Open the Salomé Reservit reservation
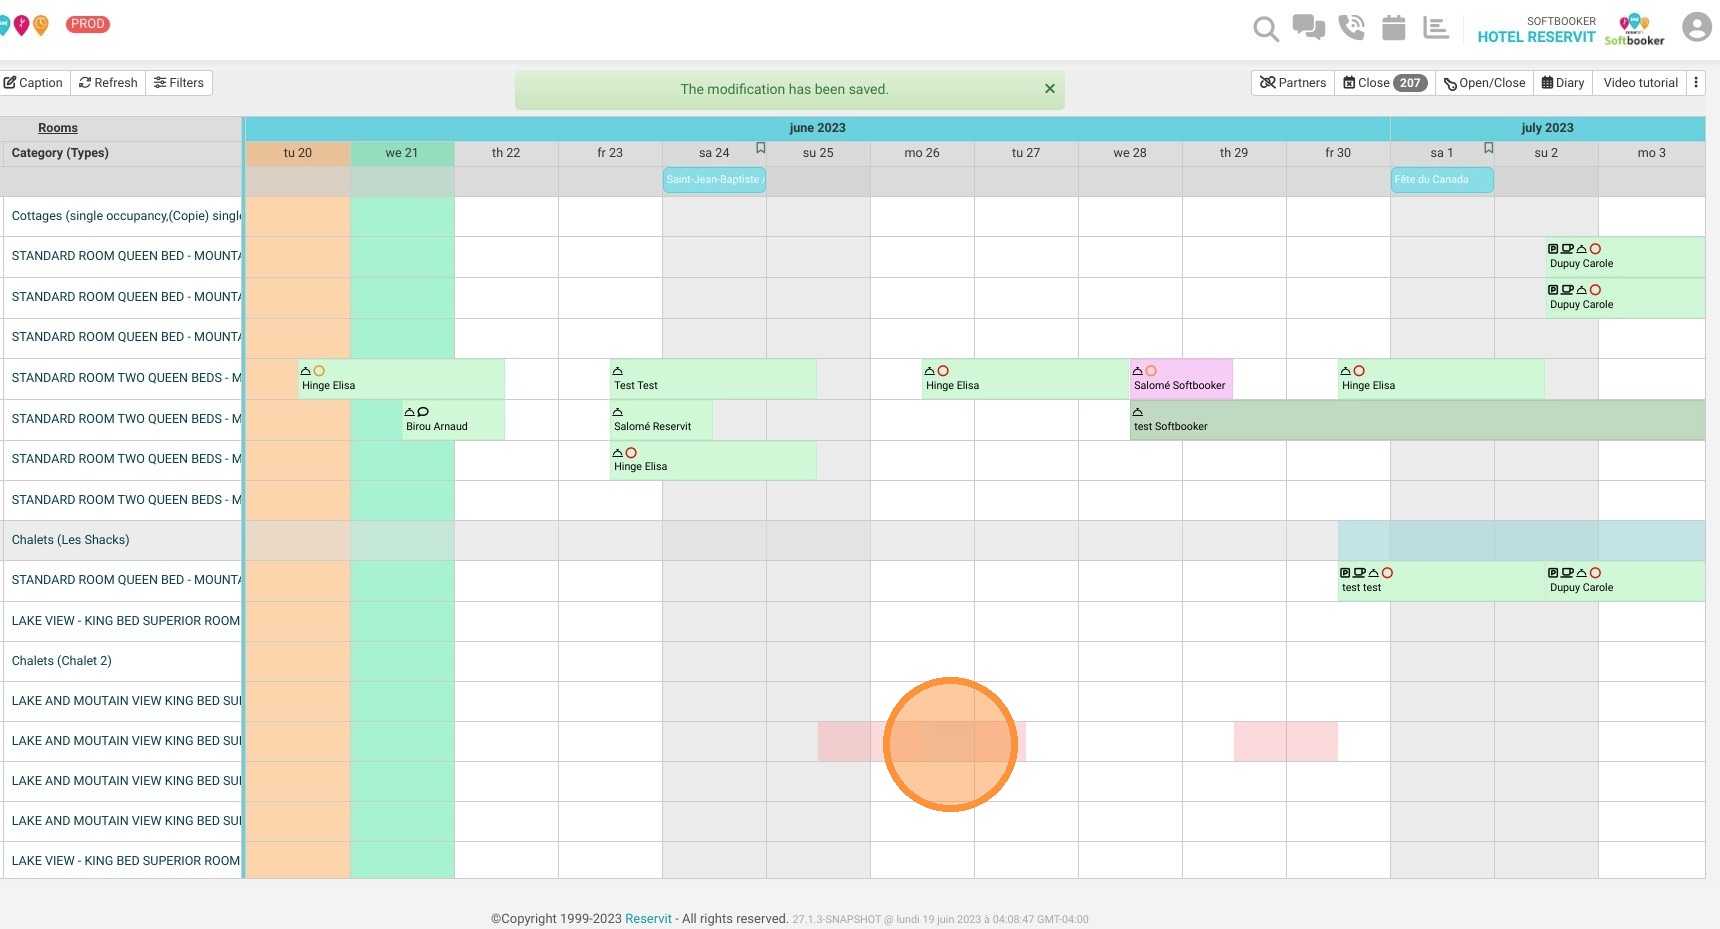 [x=661, y=420]
